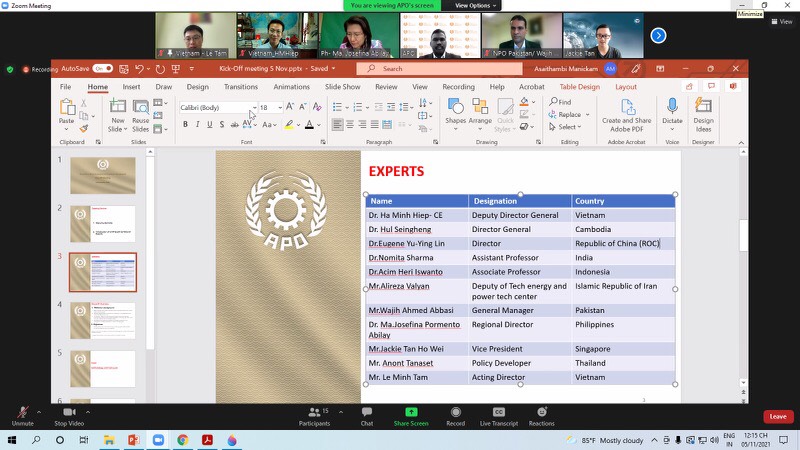Center text in Paragraph group
Image resolution: width=800 pixels, height=450 pixels.
(350, 124)
